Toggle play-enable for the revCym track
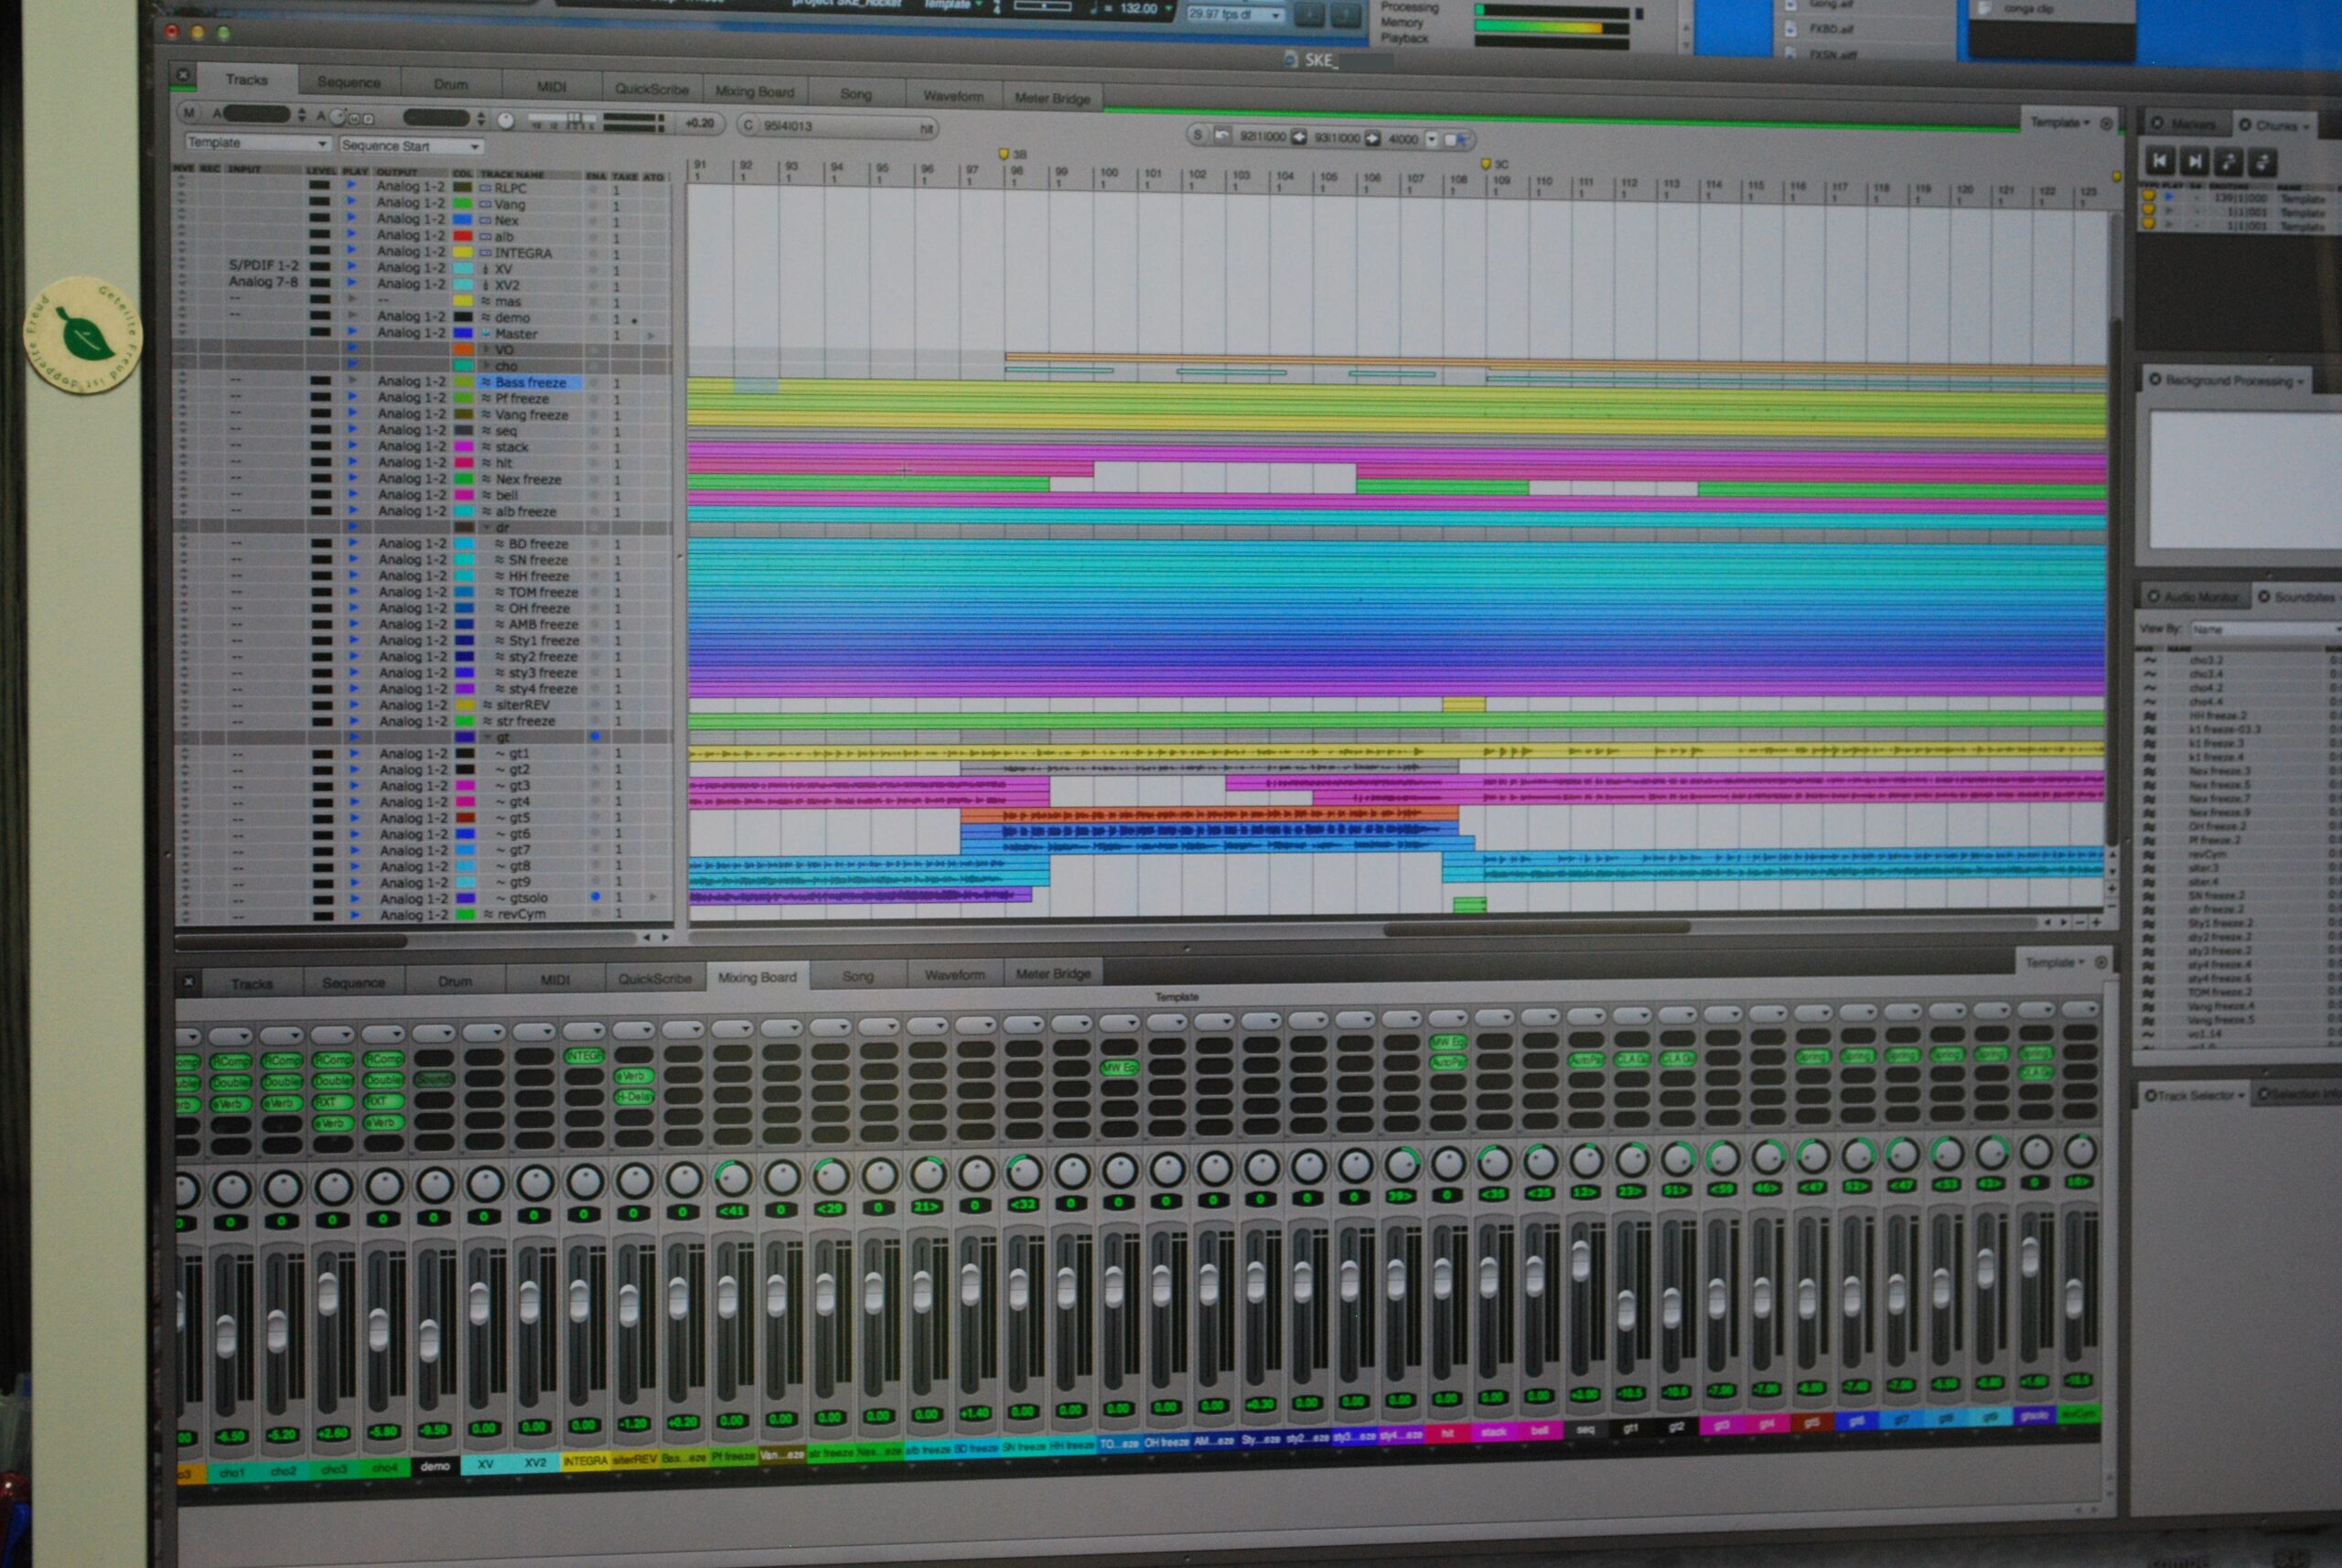Image resolution: width=2342 pixels, height=1568 pixels. tap(354, 914)
